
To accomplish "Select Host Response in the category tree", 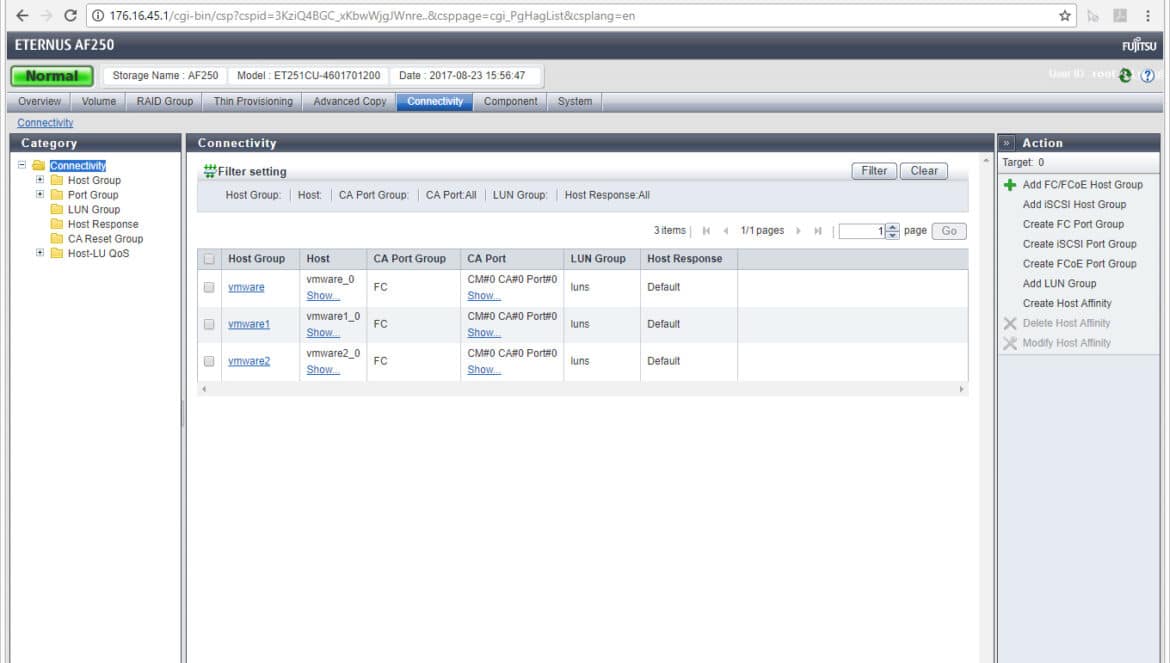I will [103, 224].
